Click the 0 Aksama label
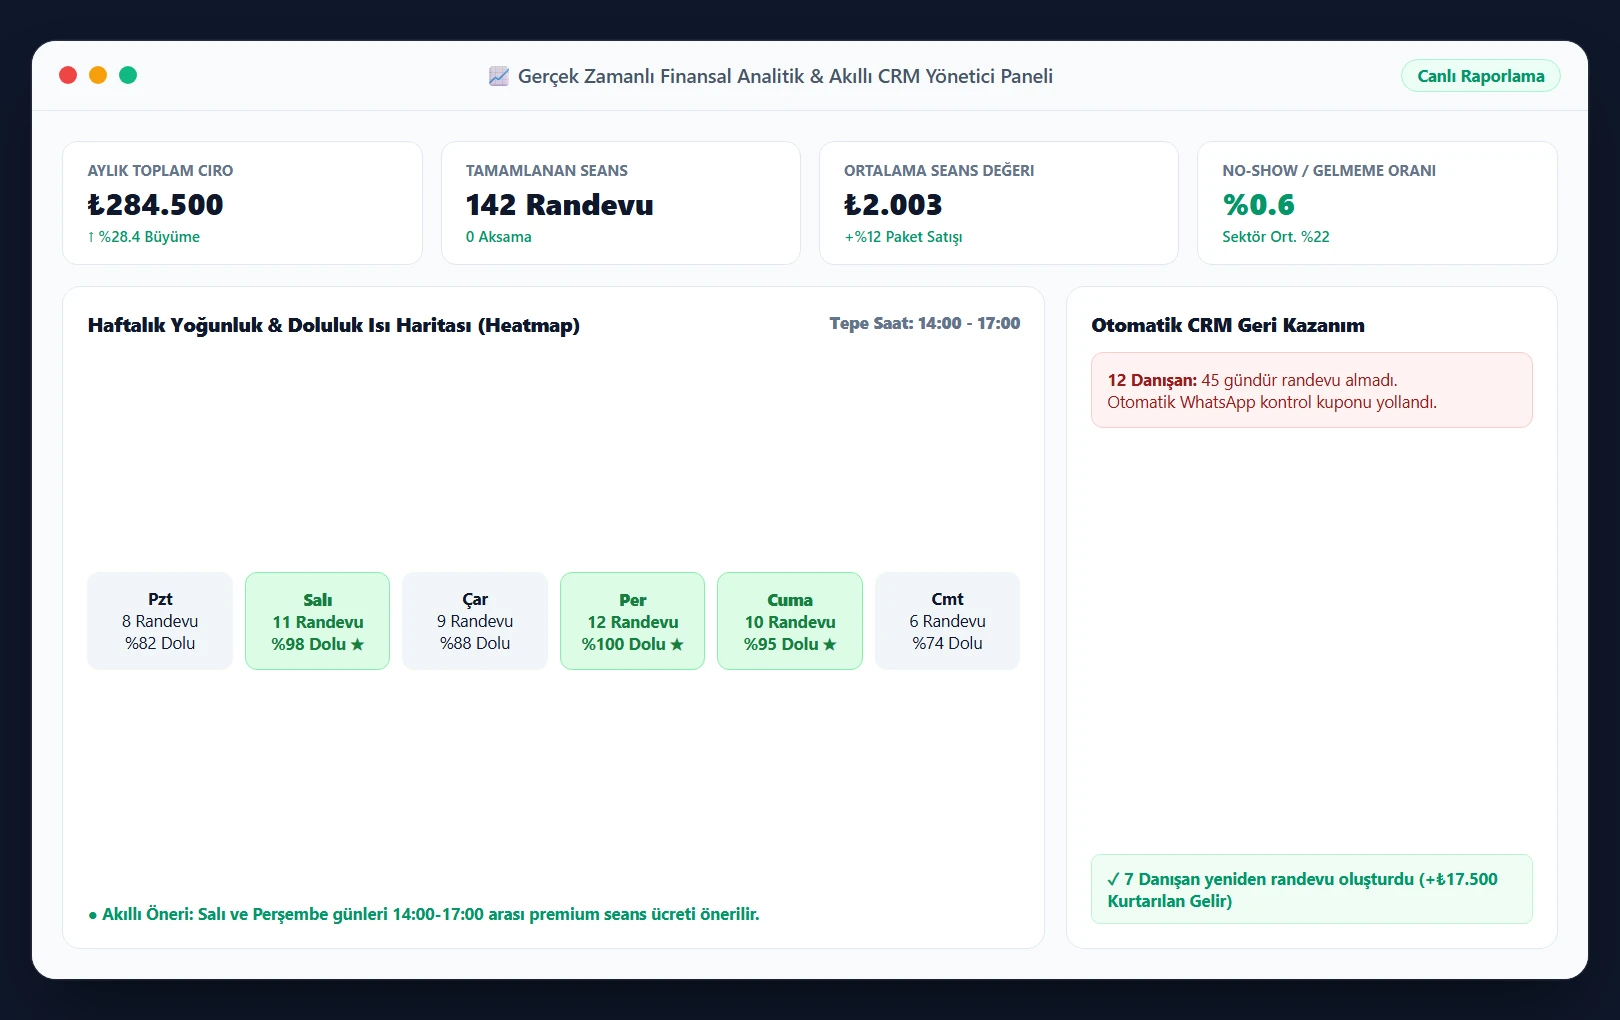 tap(498, 237)
